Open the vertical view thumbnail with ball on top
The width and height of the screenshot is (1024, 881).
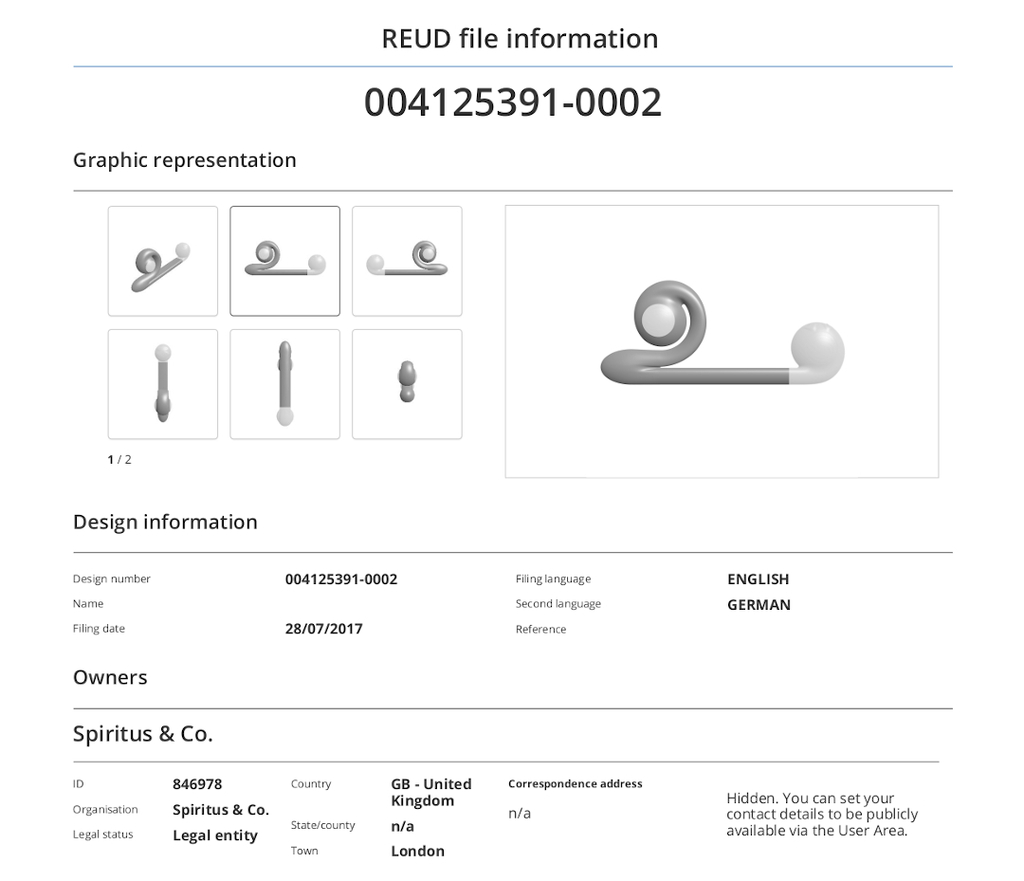point(163,384)
